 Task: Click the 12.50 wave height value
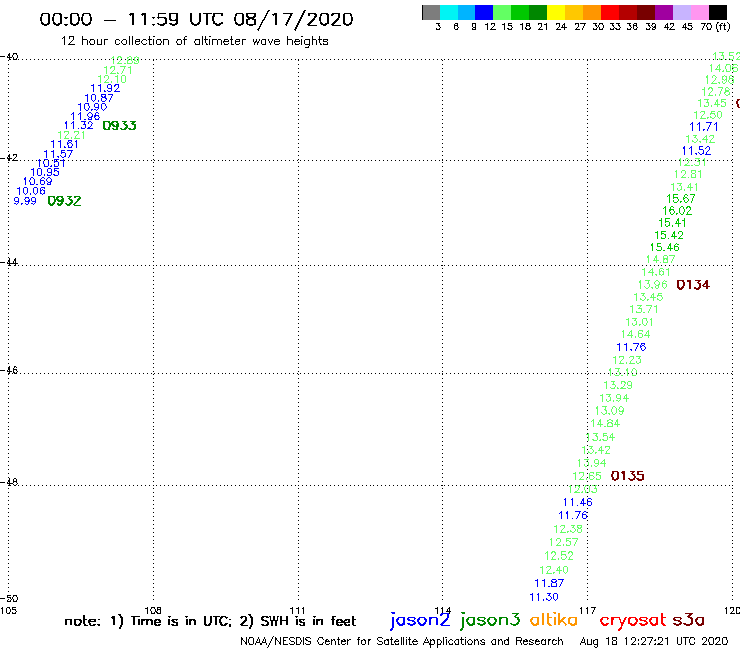707,115
